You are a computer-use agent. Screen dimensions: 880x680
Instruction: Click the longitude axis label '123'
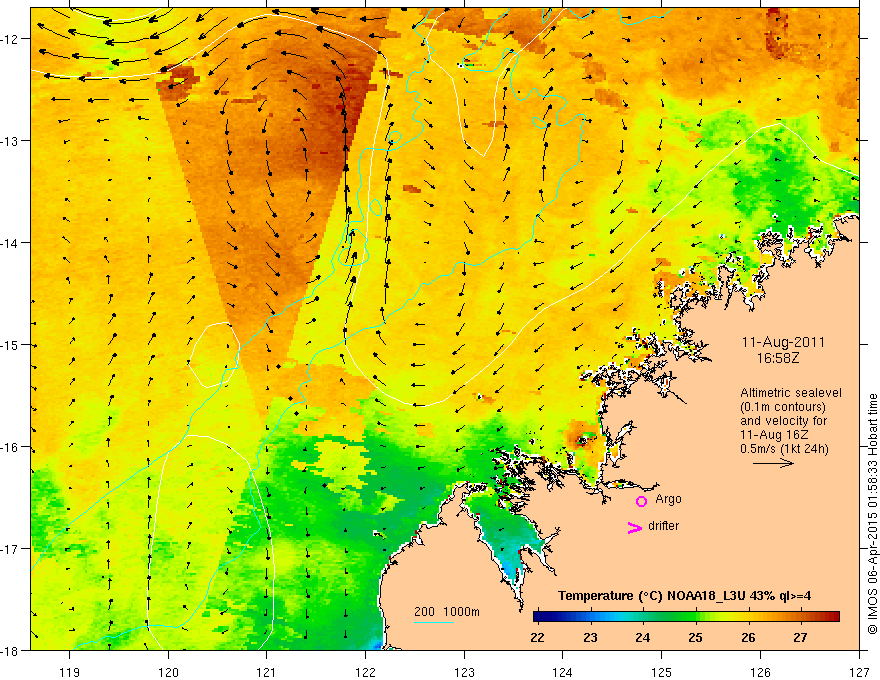[464, 673]
